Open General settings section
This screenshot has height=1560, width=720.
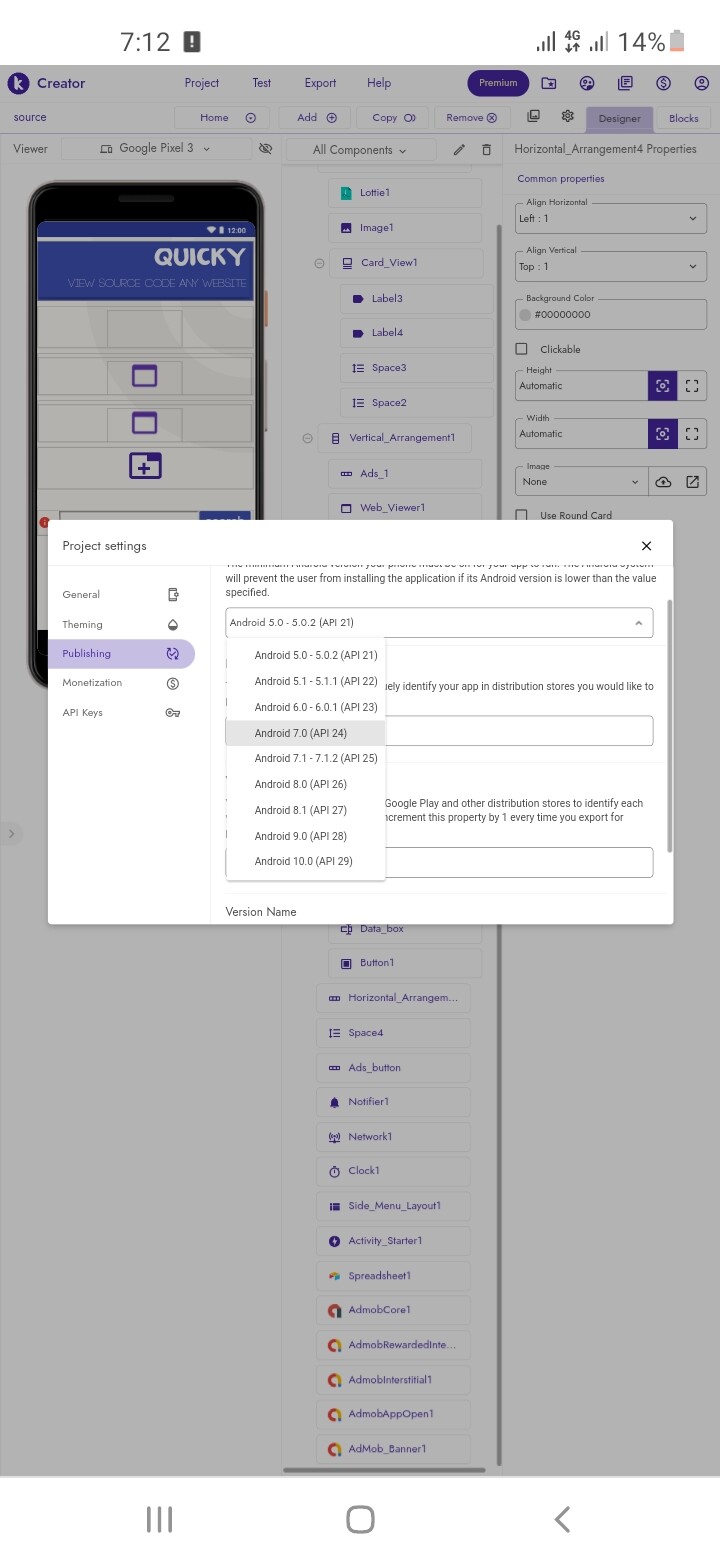121,595
